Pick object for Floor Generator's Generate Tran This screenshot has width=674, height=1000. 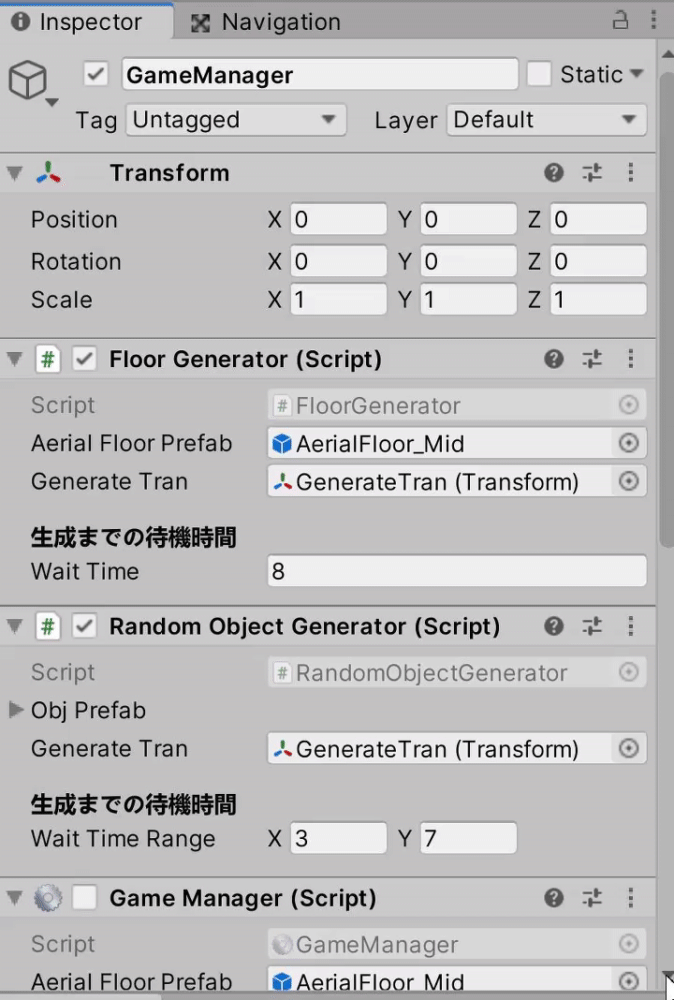click(629, 482)
